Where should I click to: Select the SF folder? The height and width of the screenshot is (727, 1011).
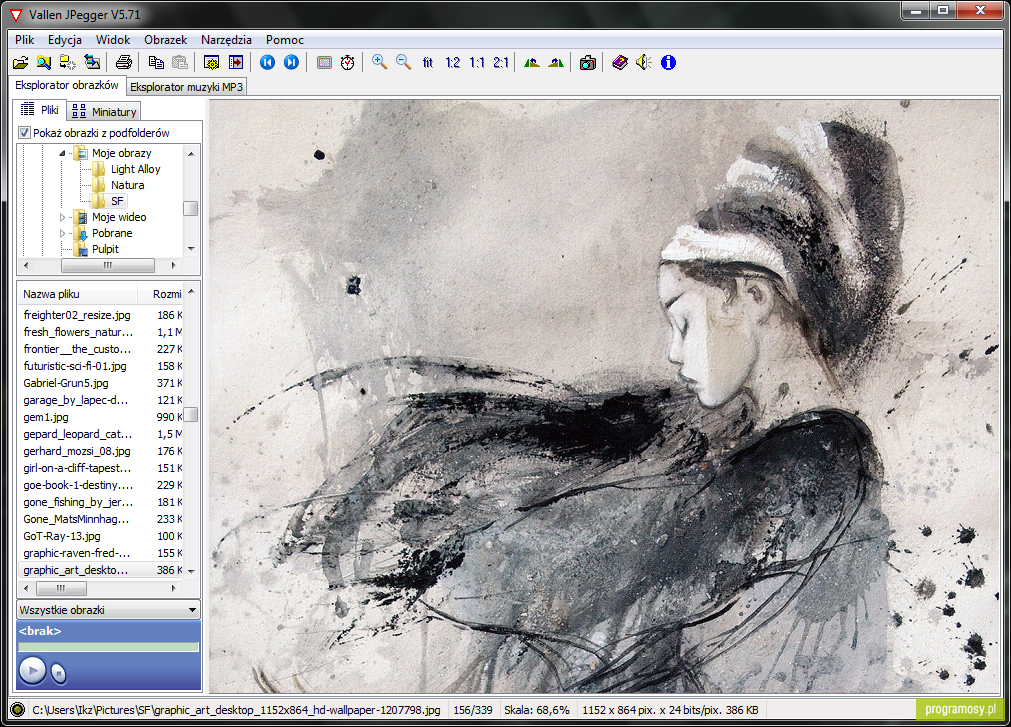pos(117,201)
